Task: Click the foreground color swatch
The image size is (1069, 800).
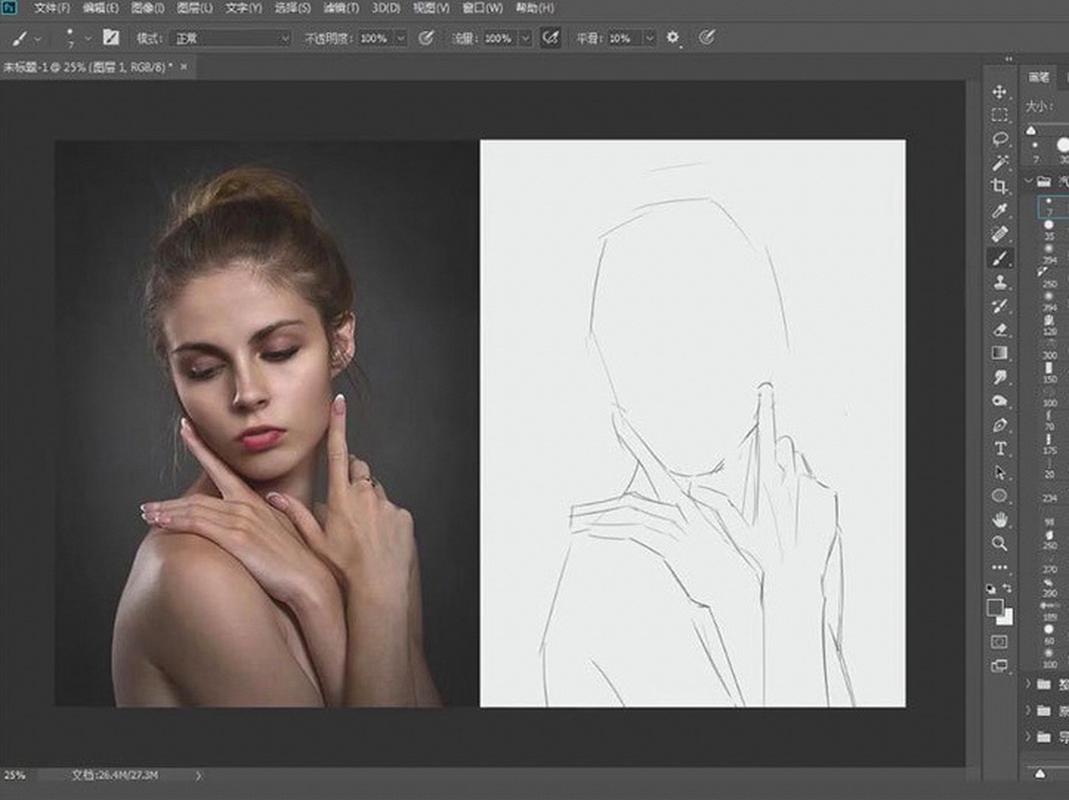Action: [x=995, y=607]
